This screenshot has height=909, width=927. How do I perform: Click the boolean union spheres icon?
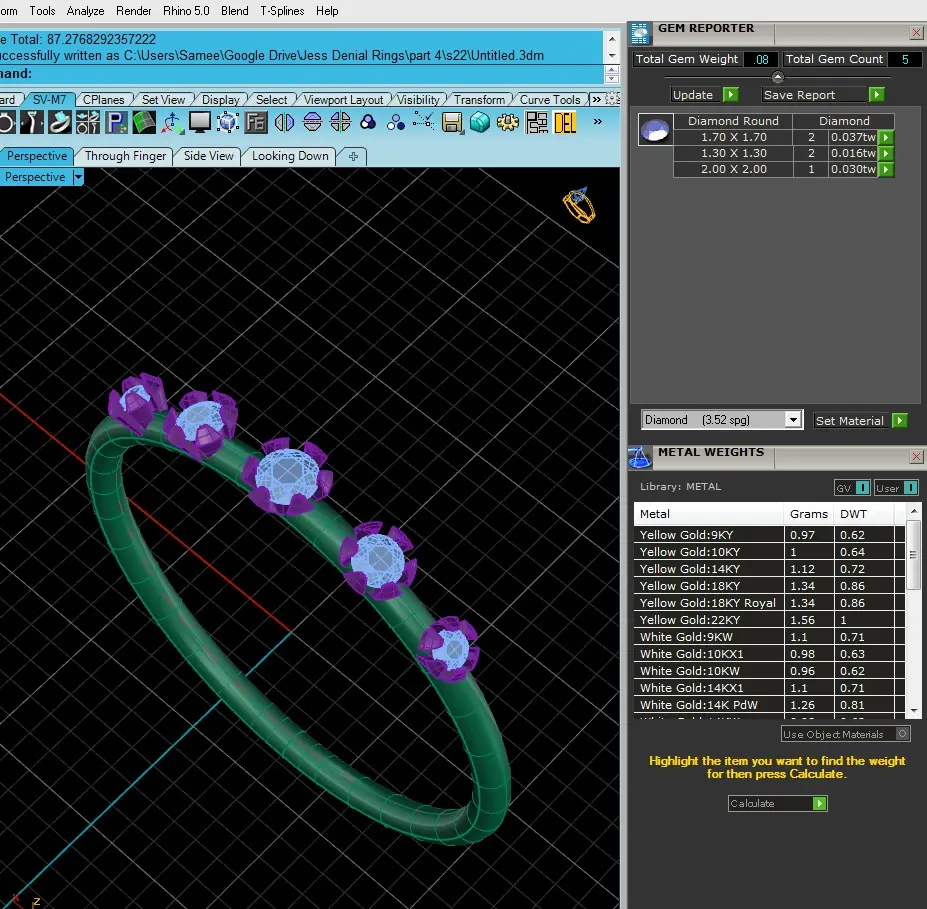click(x=368, y=122)
